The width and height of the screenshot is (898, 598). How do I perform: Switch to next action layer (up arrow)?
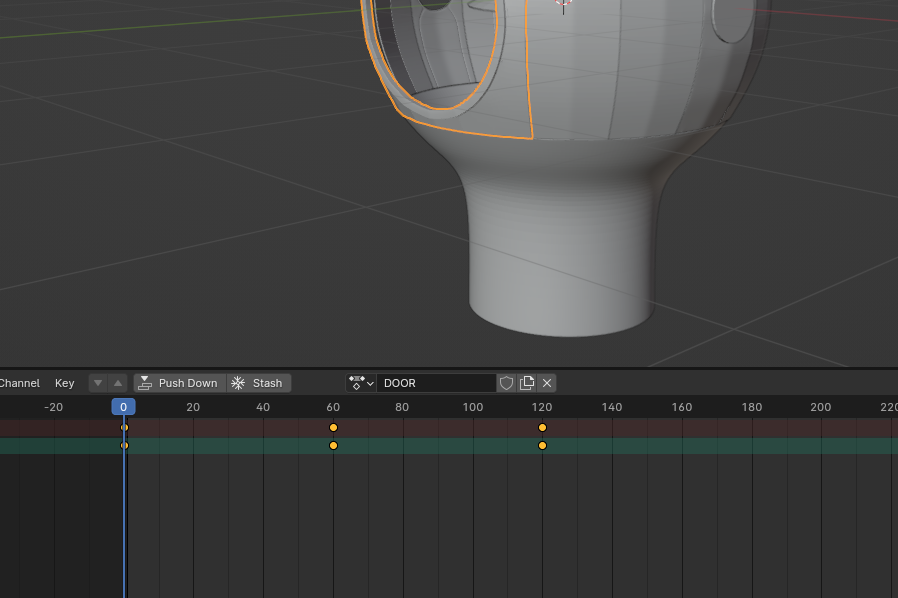pyautogui.click(x=118, y=383)
